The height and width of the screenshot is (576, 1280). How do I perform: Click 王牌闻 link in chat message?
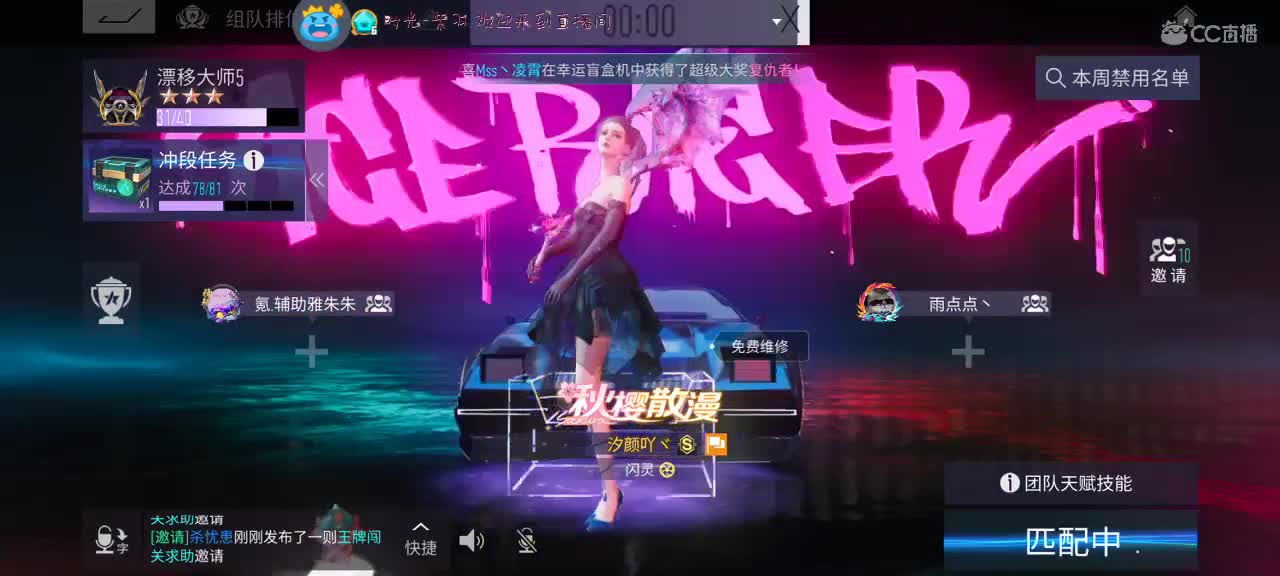click(x=357, y=537)
